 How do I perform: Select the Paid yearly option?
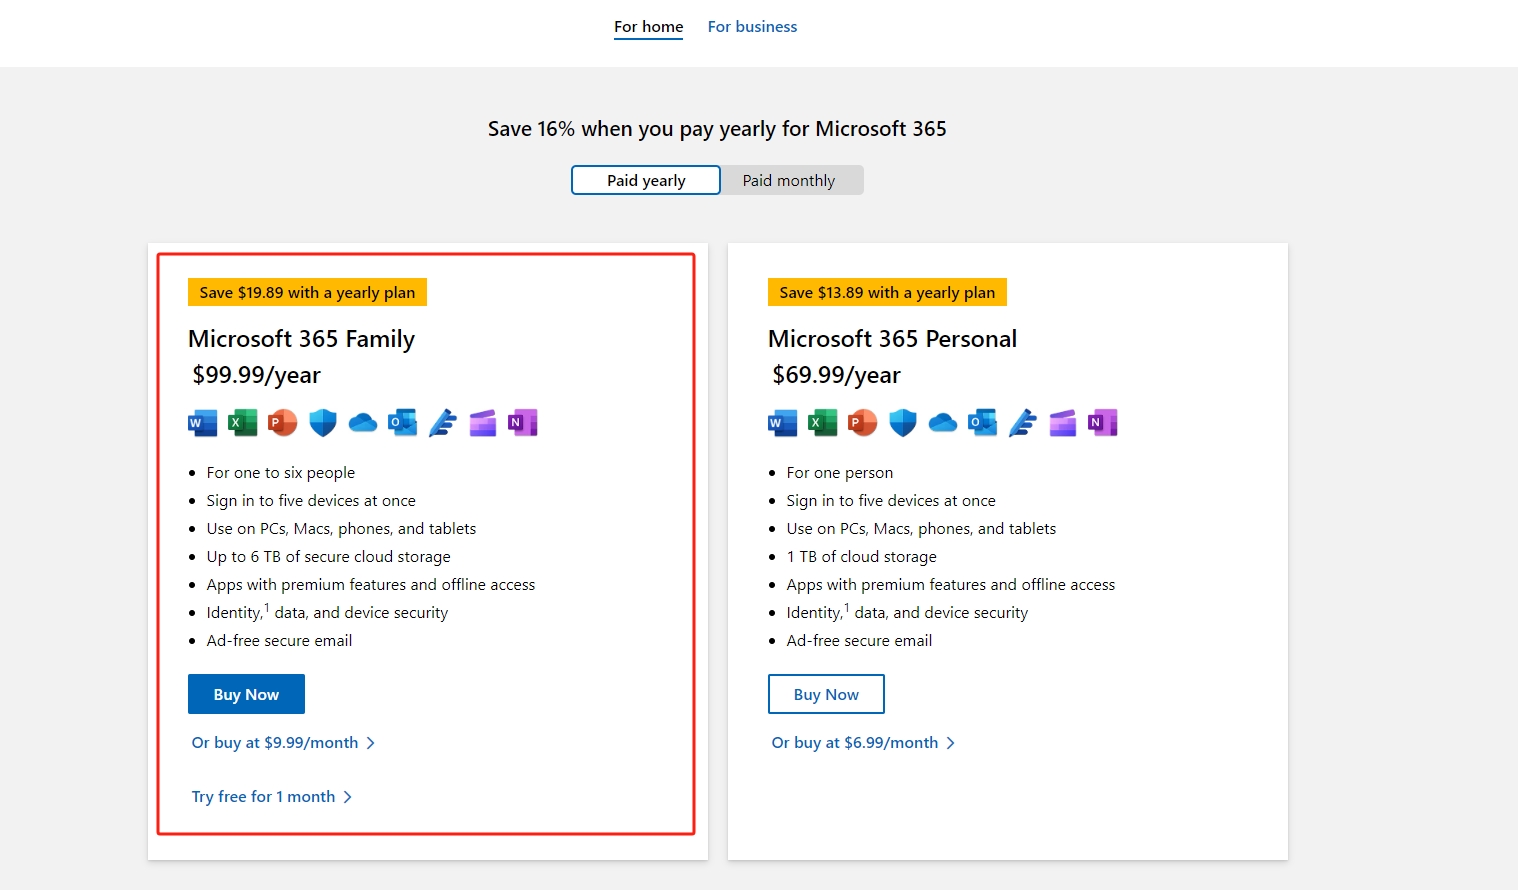pos(645,180)
